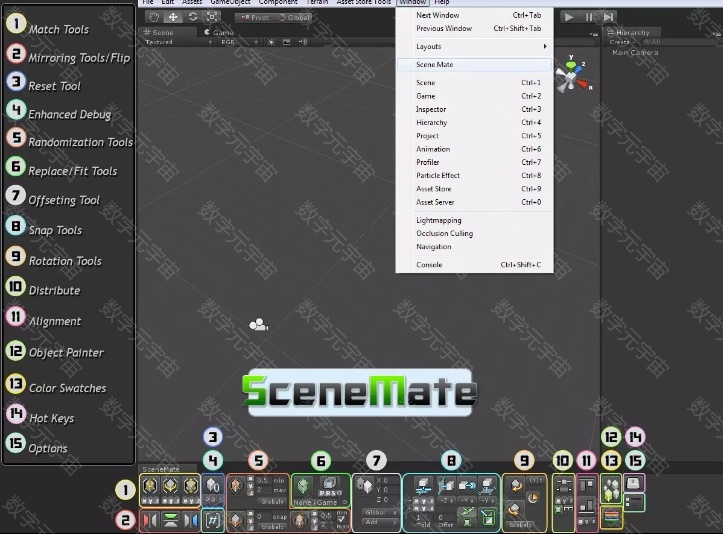The width and height of the screenshot is (723, 534).
Task: Click the green vertical Flip icon
Action: click(x=171, y=521)
